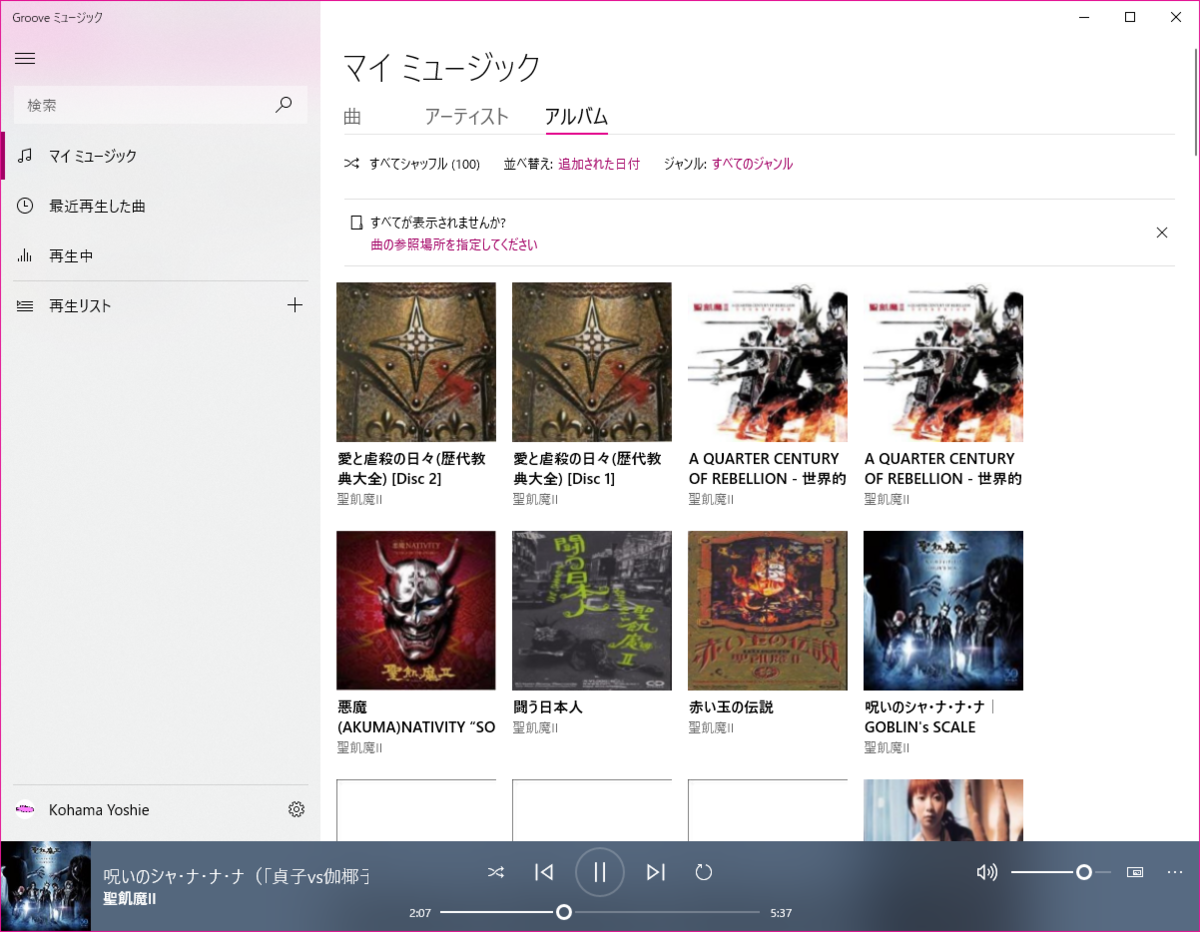Screen dimensions: 1200x932
Task: Open 闘う日本人 album cover
Action: coord(592,610)
